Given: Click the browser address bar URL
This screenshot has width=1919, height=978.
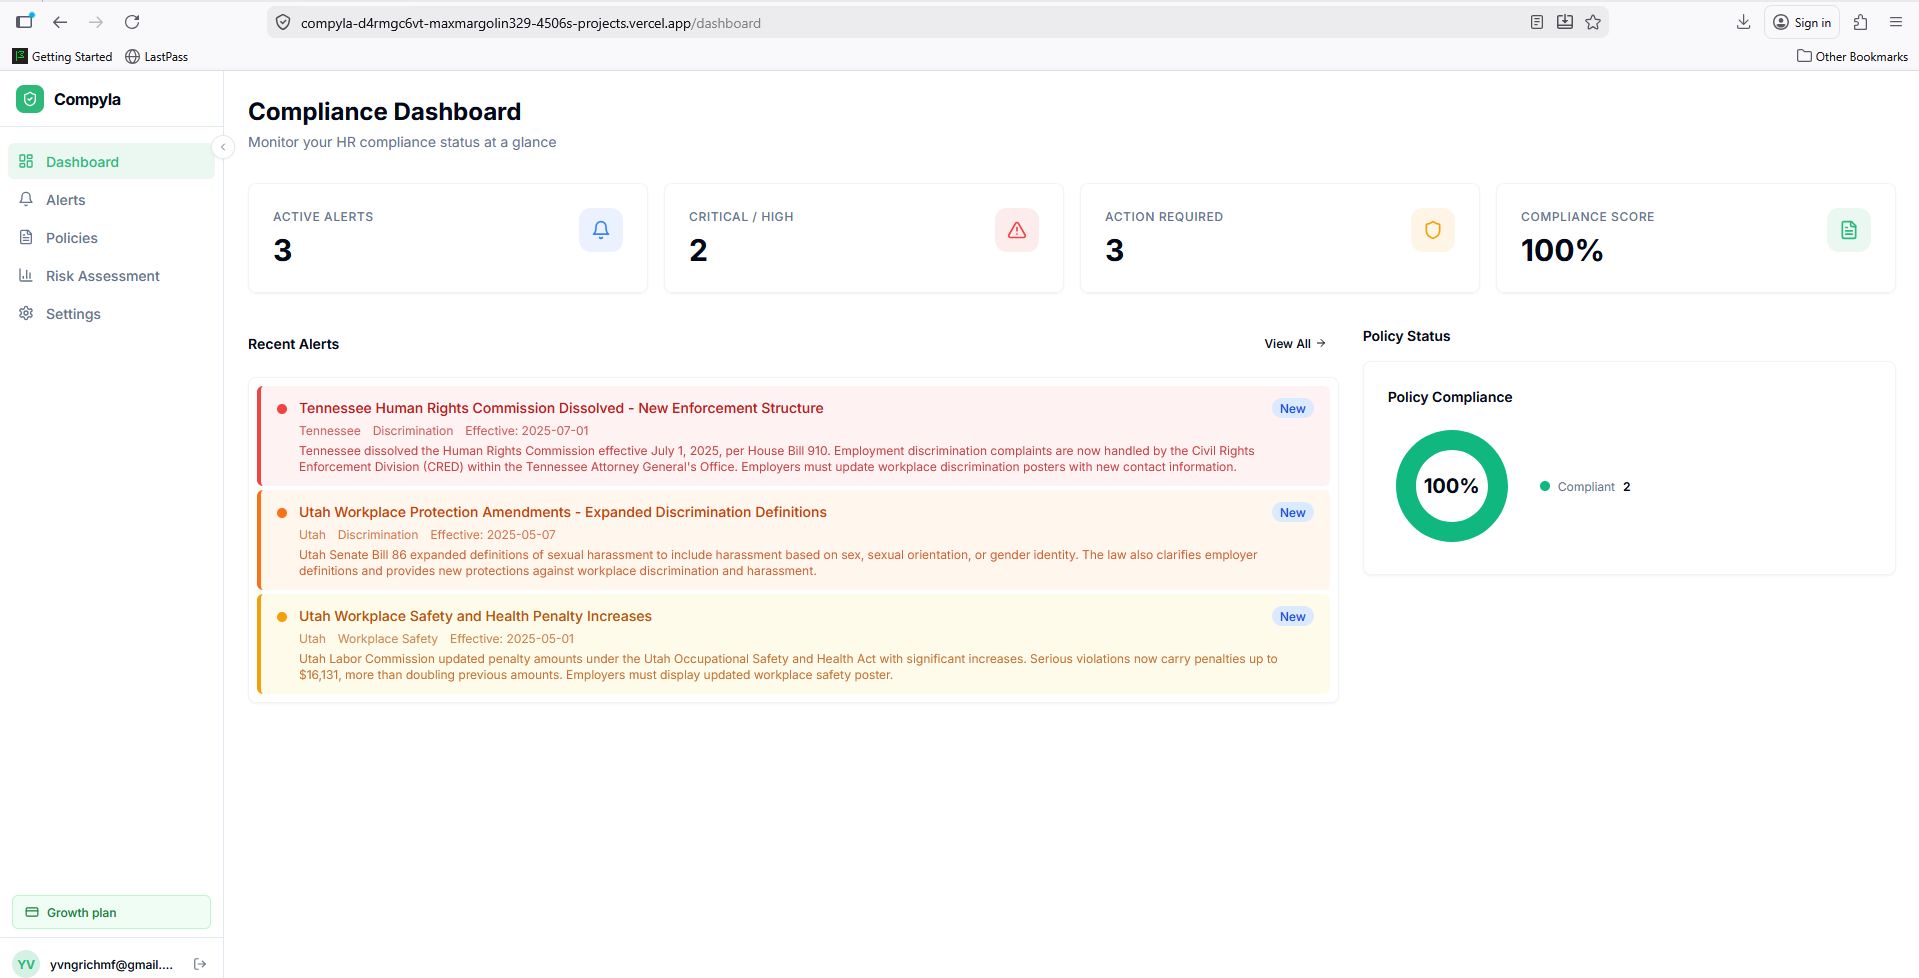Looking at the screenshot, I should click(x=531, y=23).
